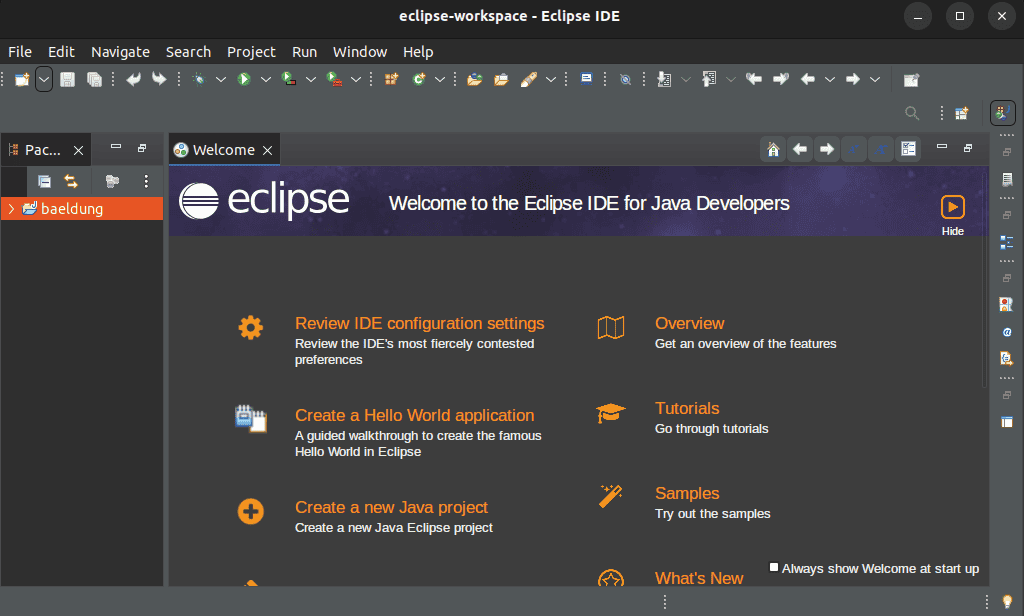
Task: Click the toolbar search magnifier icon
Action: click(x=911, y=113)
